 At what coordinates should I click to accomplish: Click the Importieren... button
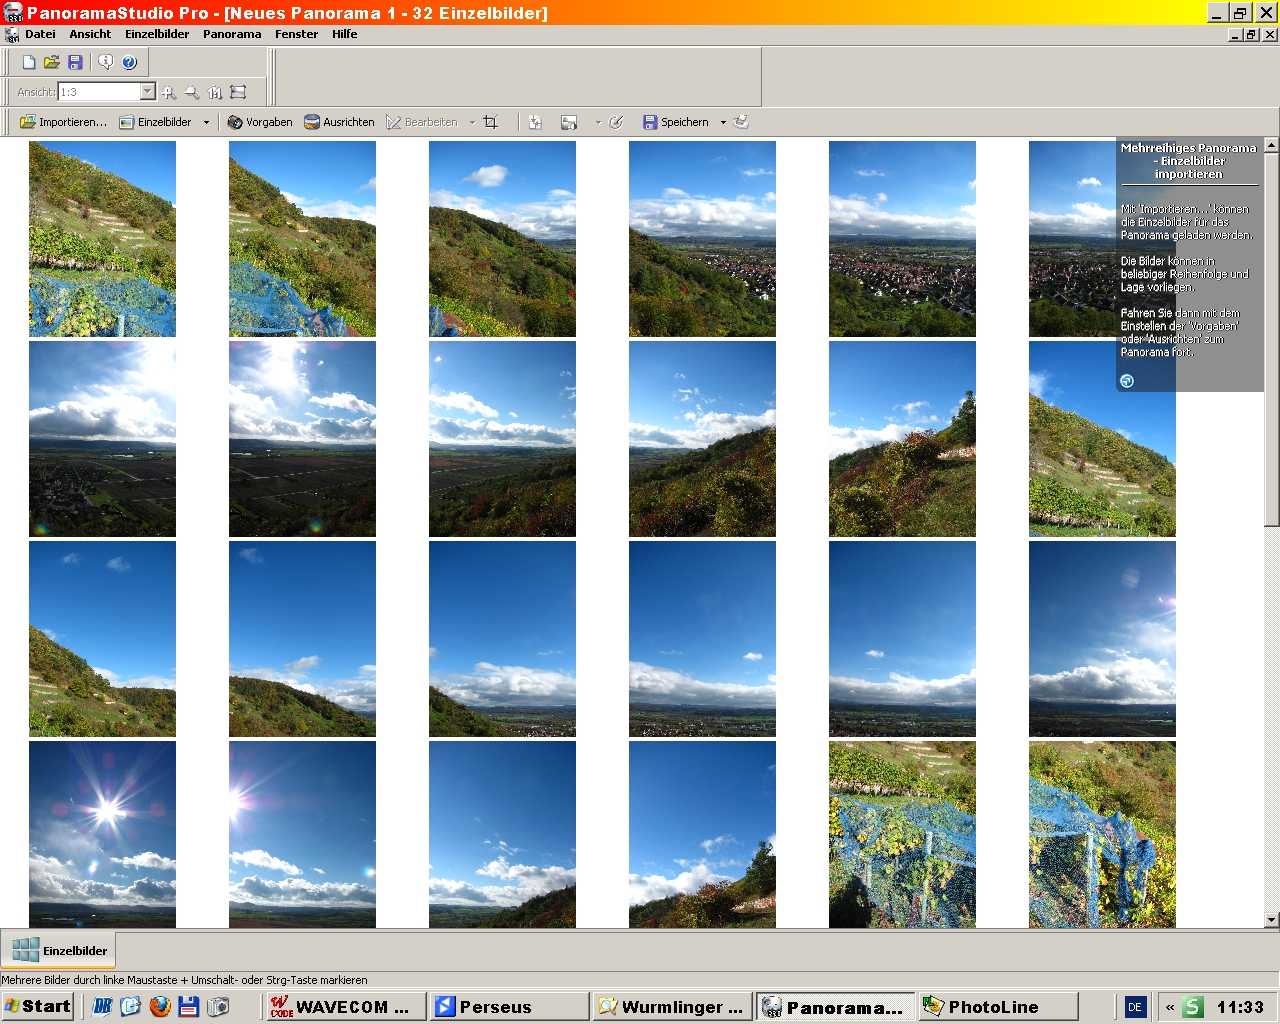coord(64,122)
